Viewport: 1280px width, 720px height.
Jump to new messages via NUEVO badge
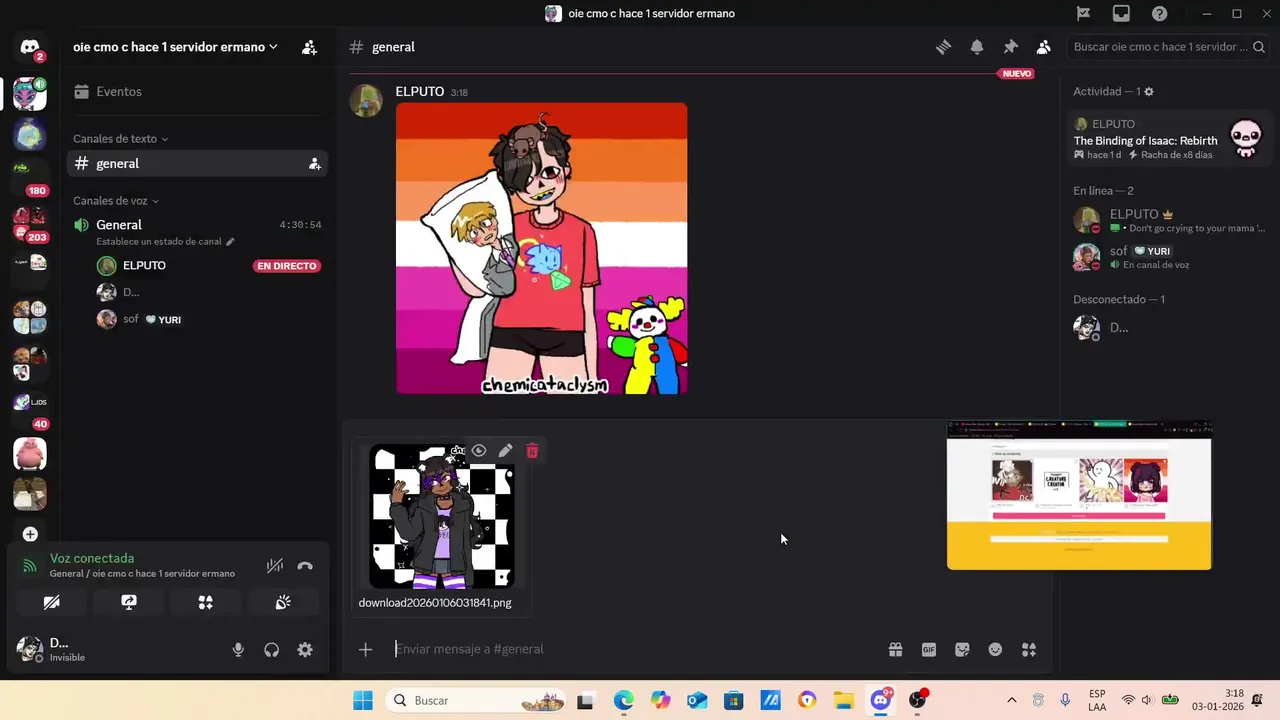1016,74
